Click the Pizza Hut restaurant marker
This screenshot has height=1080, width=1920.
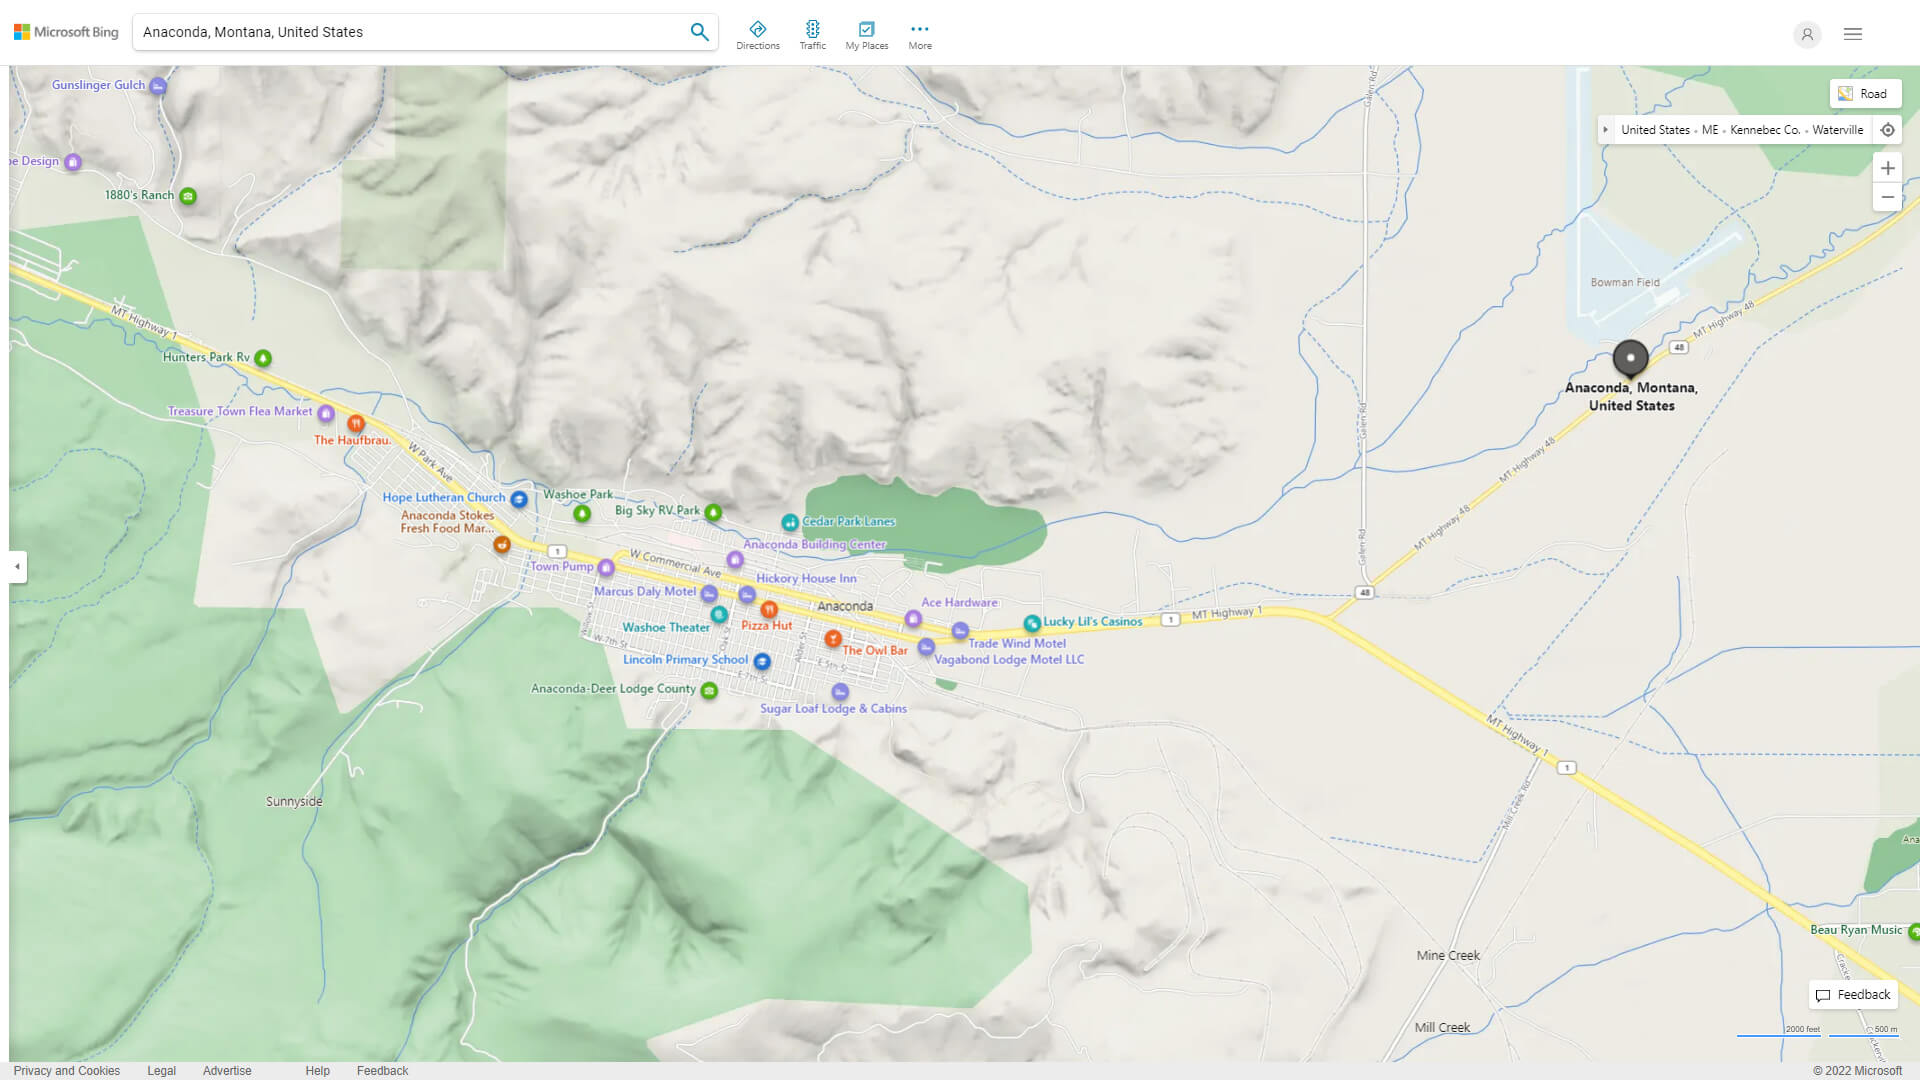point(769,609)
